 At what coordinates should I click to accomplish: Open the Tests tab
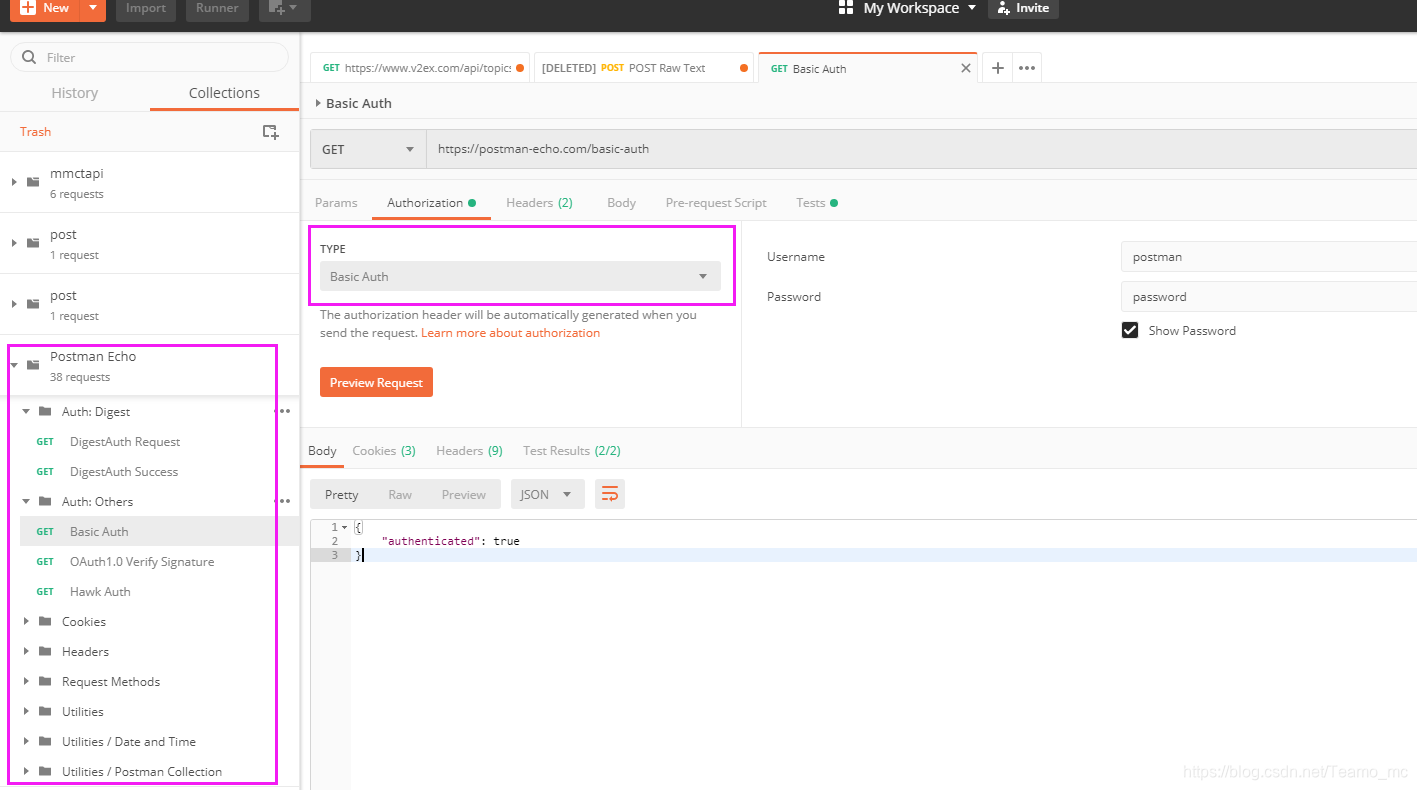click(x=816, y=202)
